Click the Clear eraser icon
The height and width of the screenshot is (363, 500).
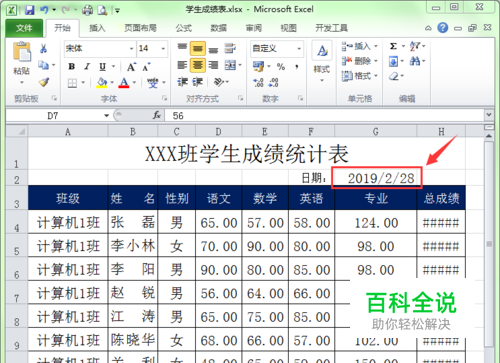click(394, 76)
